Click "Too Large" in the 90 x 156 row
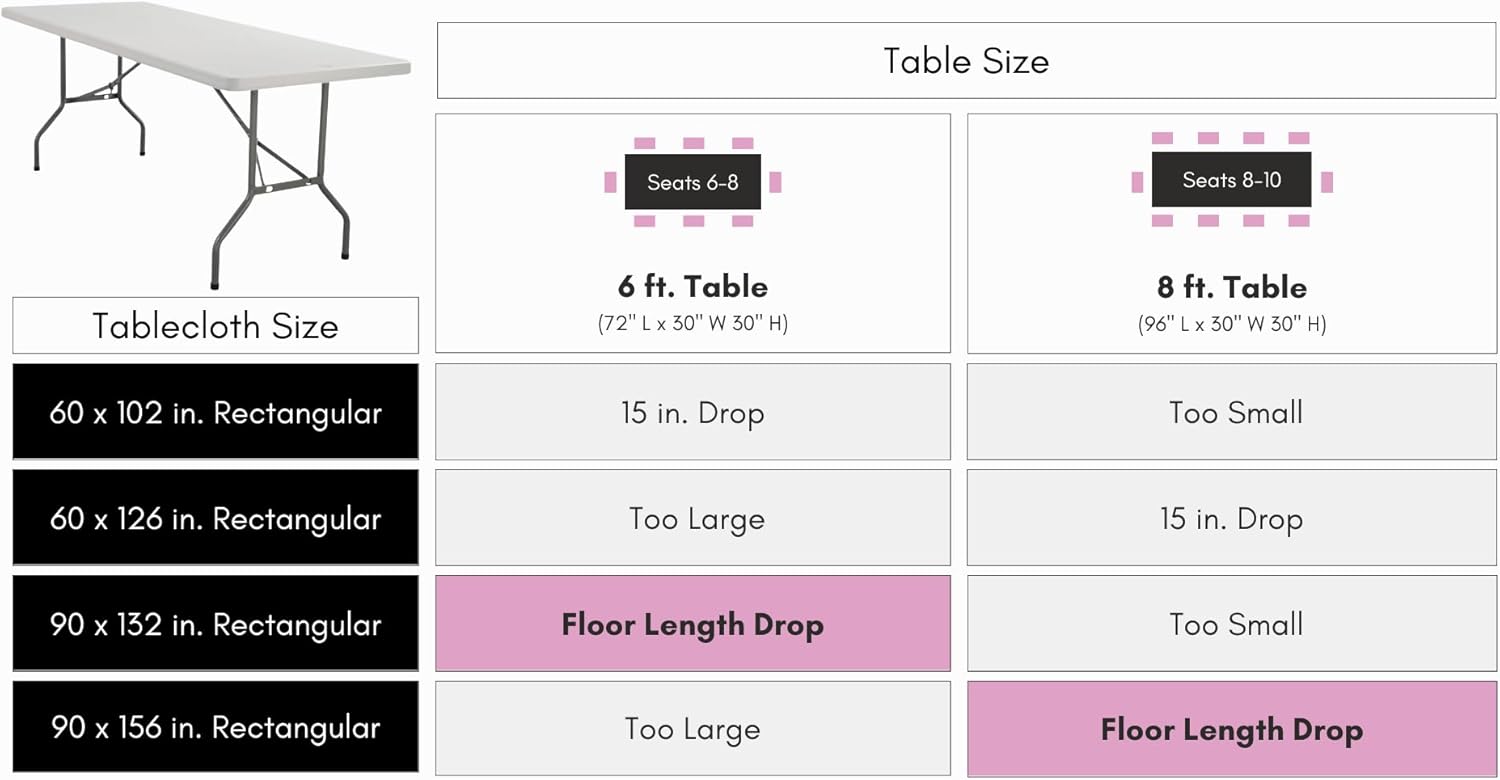This screenshot has height=780, width=1500. [692, 728]
